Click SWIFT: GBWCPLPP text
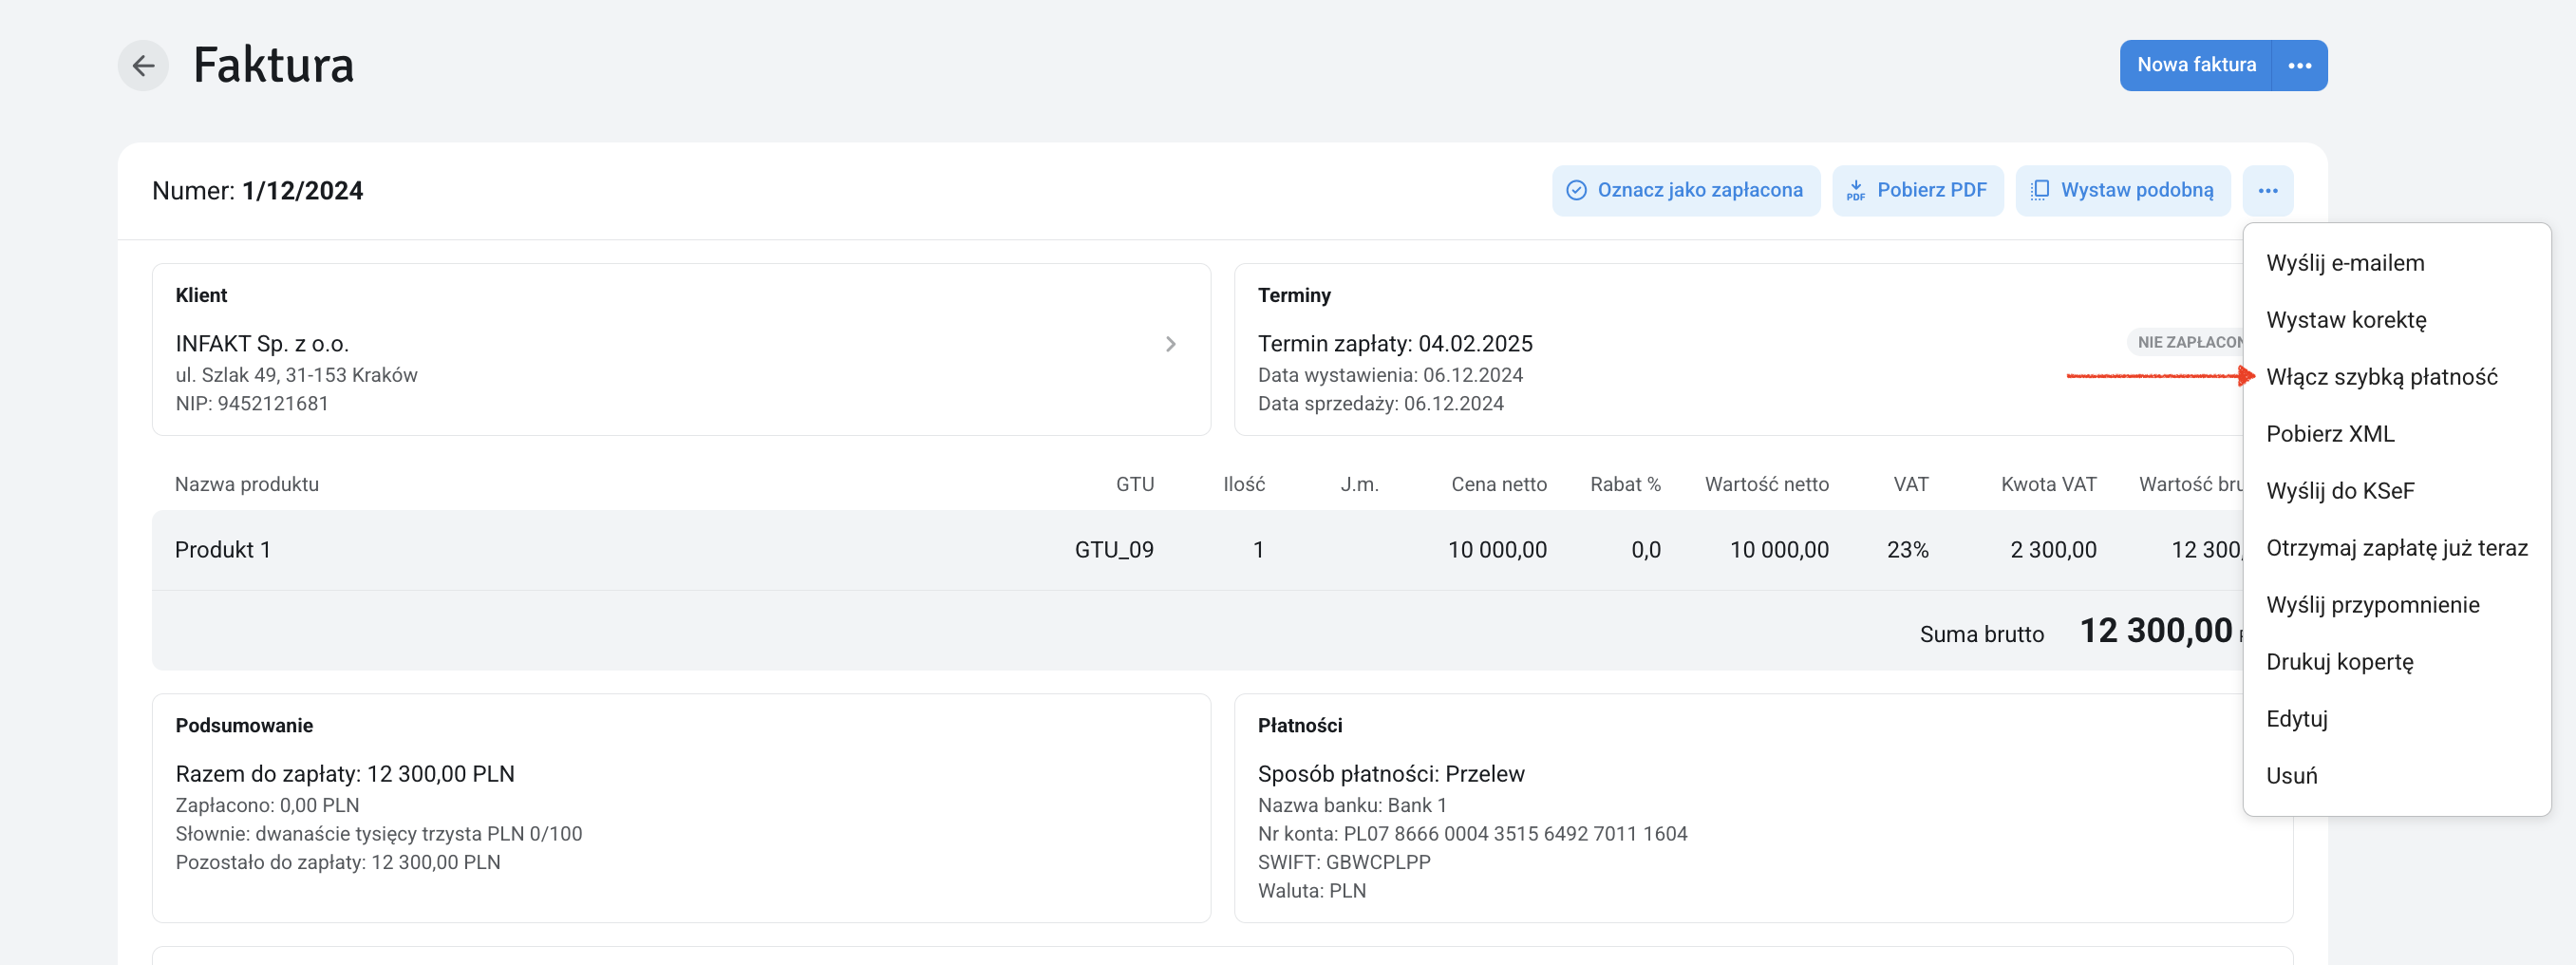The image size is (2576, 965). [1344, 862]
